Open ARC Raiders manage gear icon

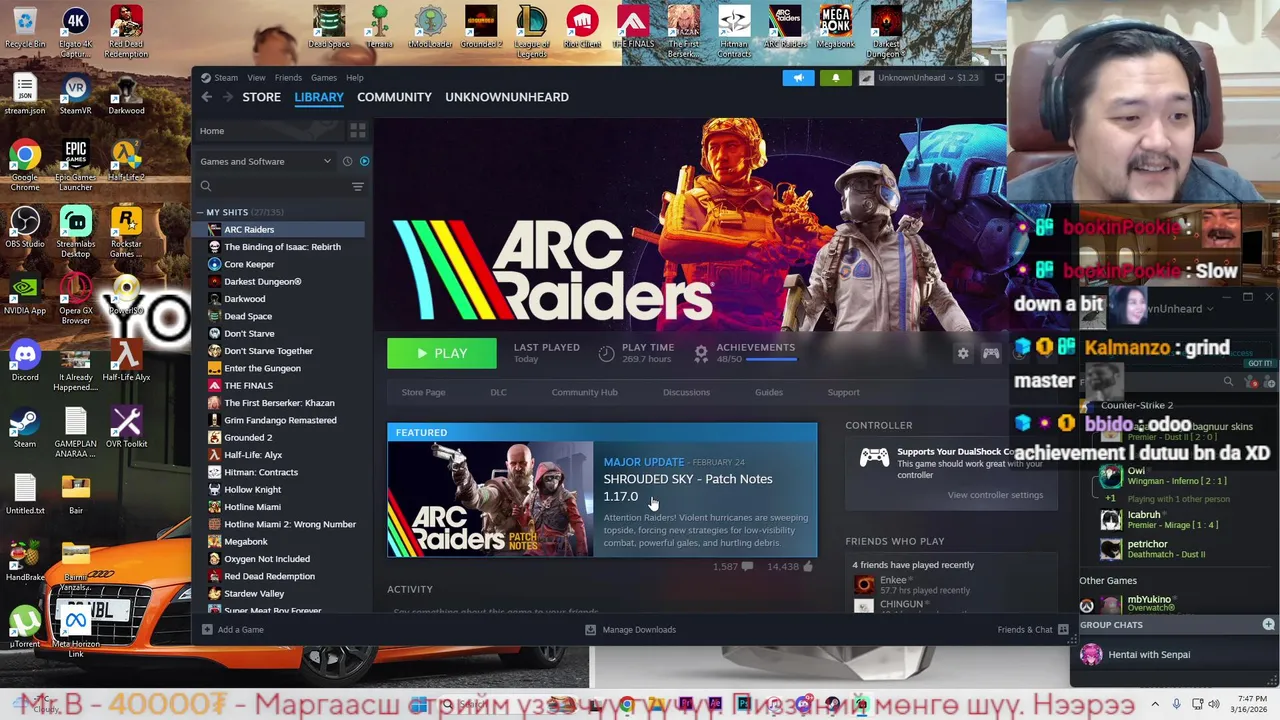963,353
